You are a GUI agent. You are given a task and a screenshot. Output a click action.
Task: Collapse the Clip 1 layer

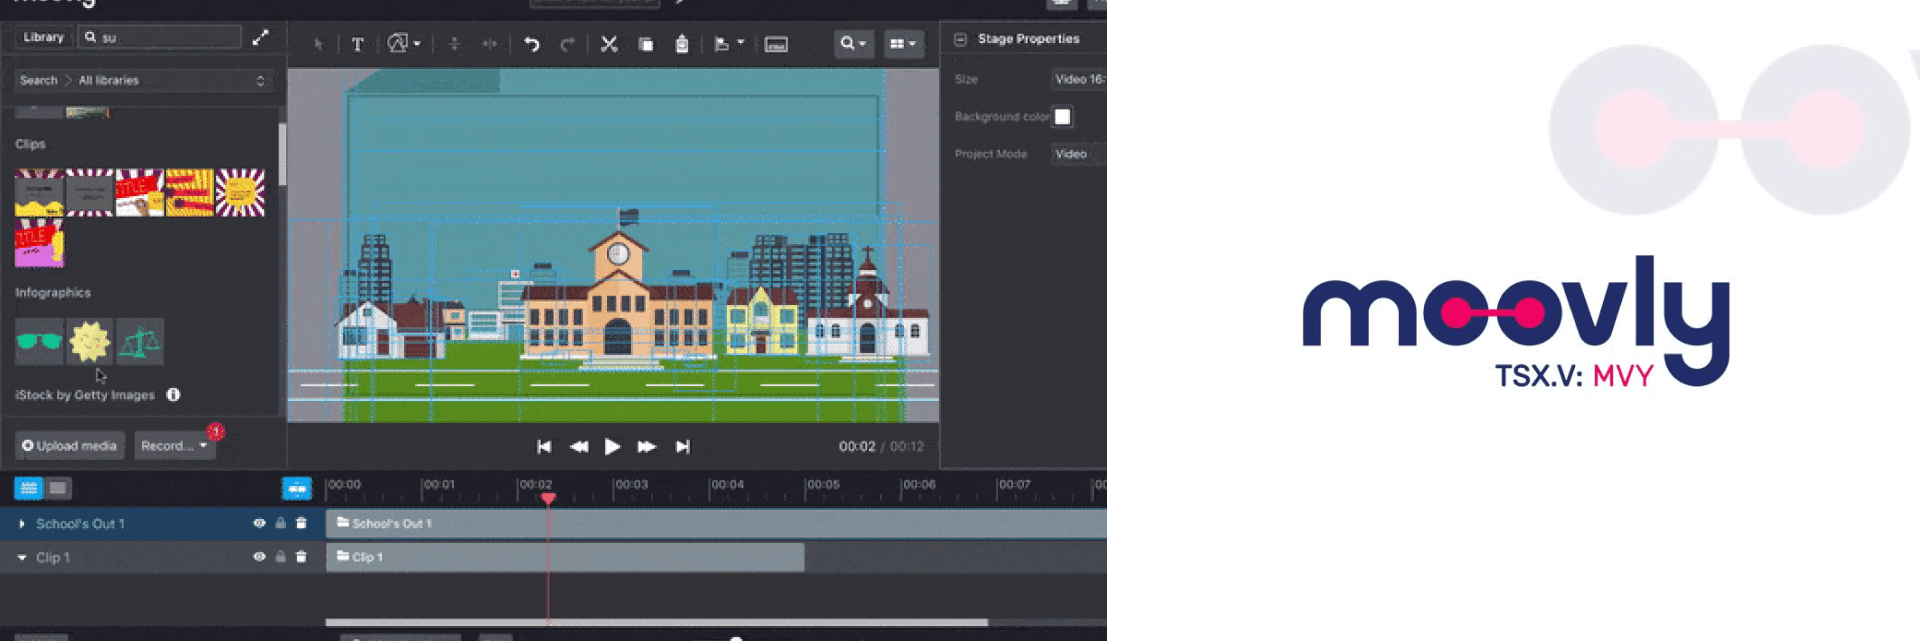pyautogui.click(x=21, y=557)
